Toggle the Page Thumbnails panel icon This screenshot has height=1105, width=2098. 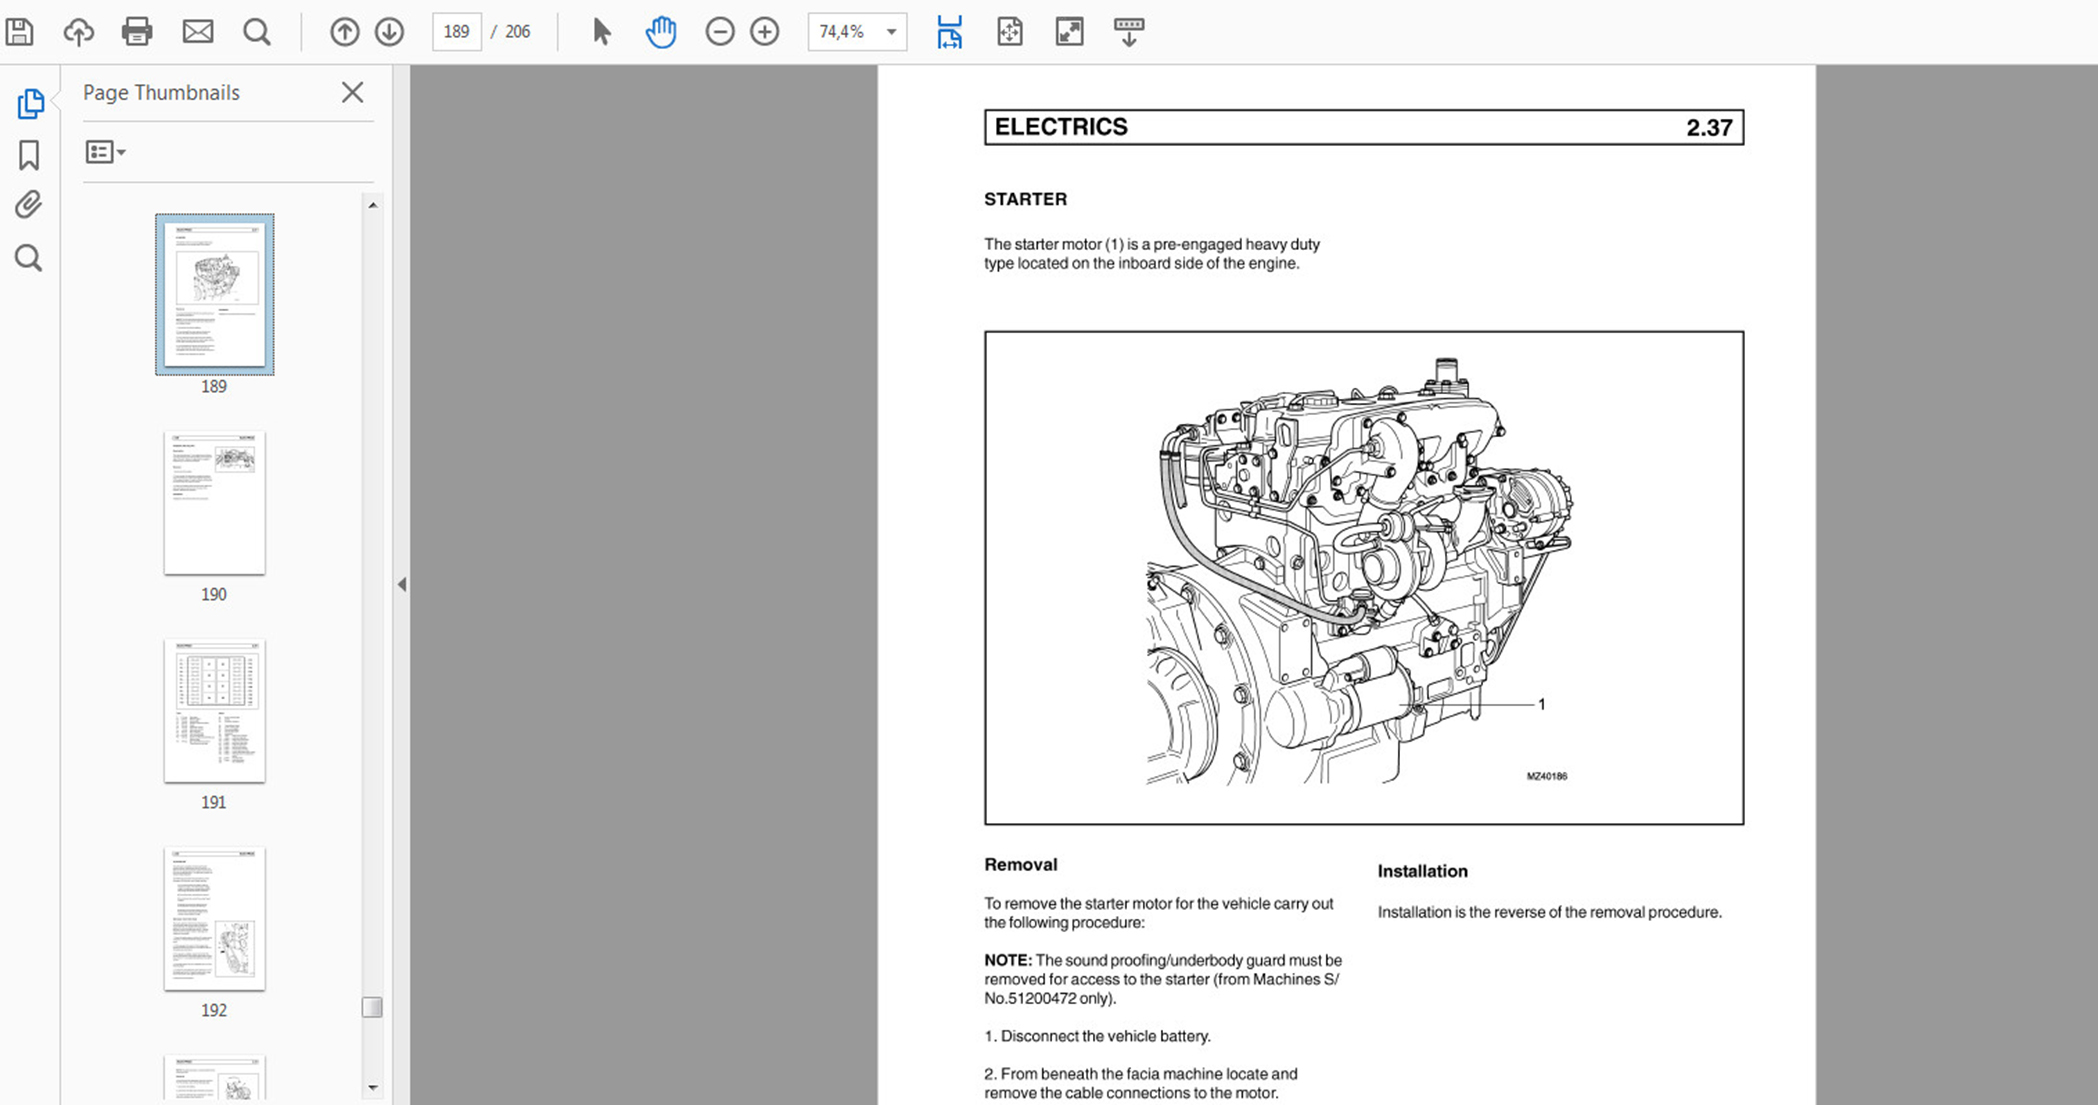[29, 103]
